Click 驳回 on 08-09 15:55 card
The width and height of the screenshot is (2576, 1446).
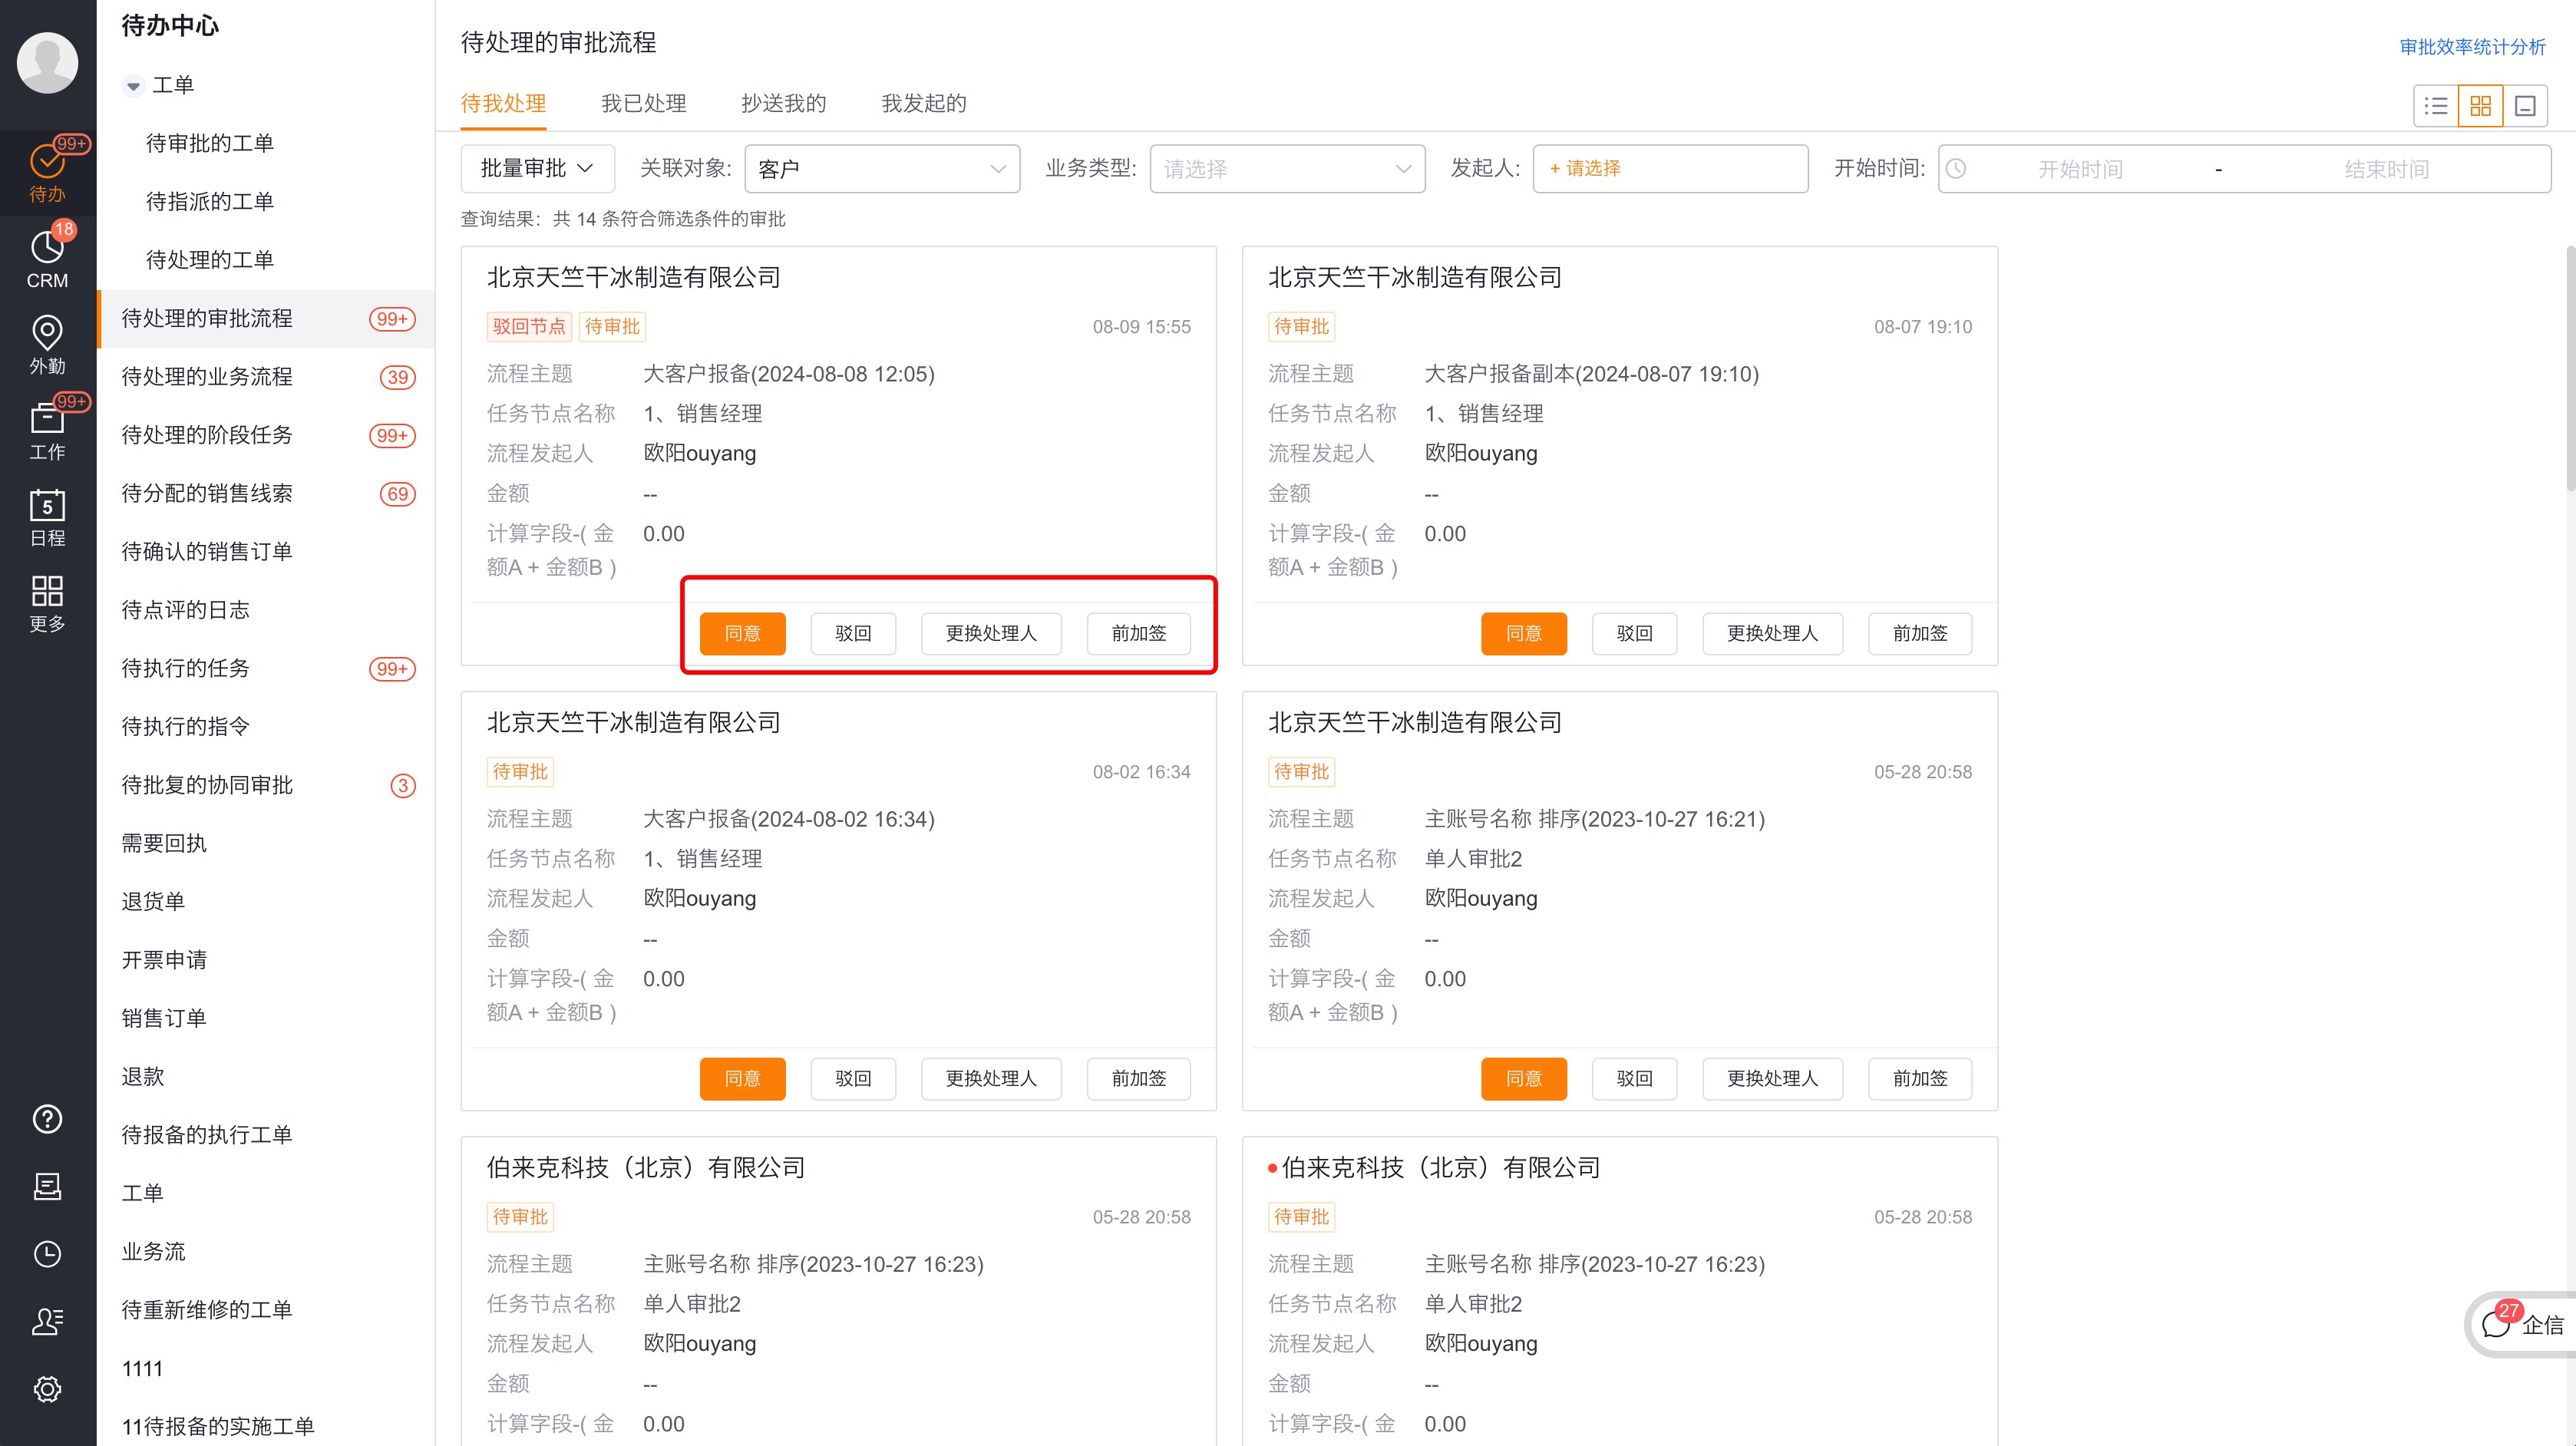(853, 633)
